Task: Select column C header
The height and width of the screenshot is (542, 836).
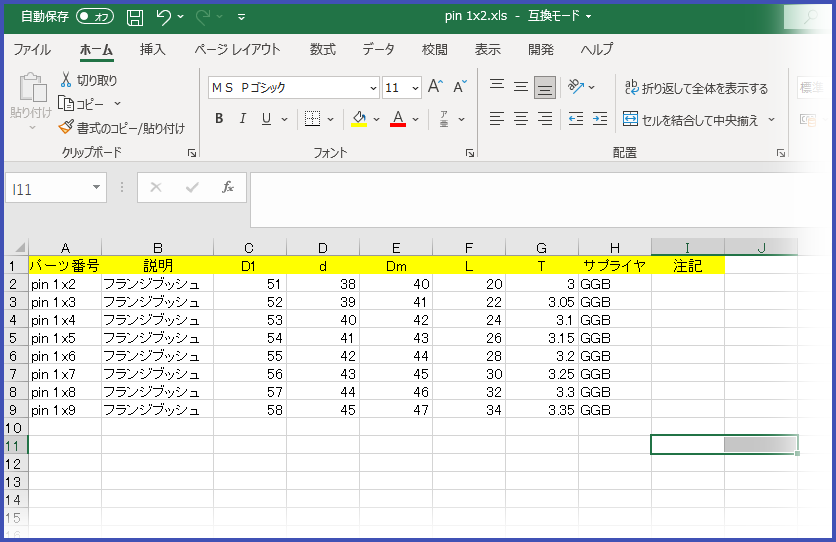Action: point(249,248)
